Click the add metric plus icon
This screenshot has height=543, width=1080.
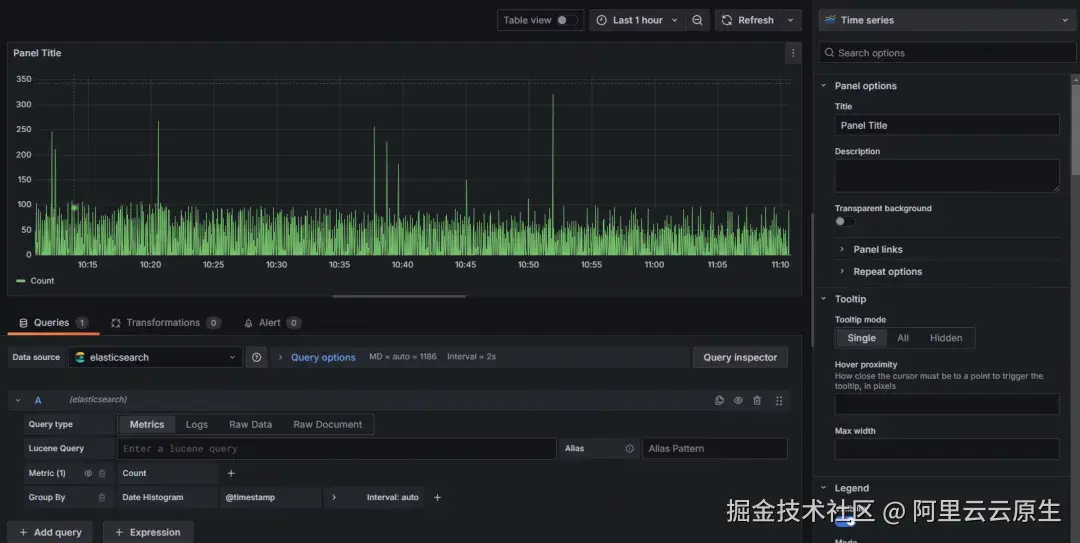point(231,473)
